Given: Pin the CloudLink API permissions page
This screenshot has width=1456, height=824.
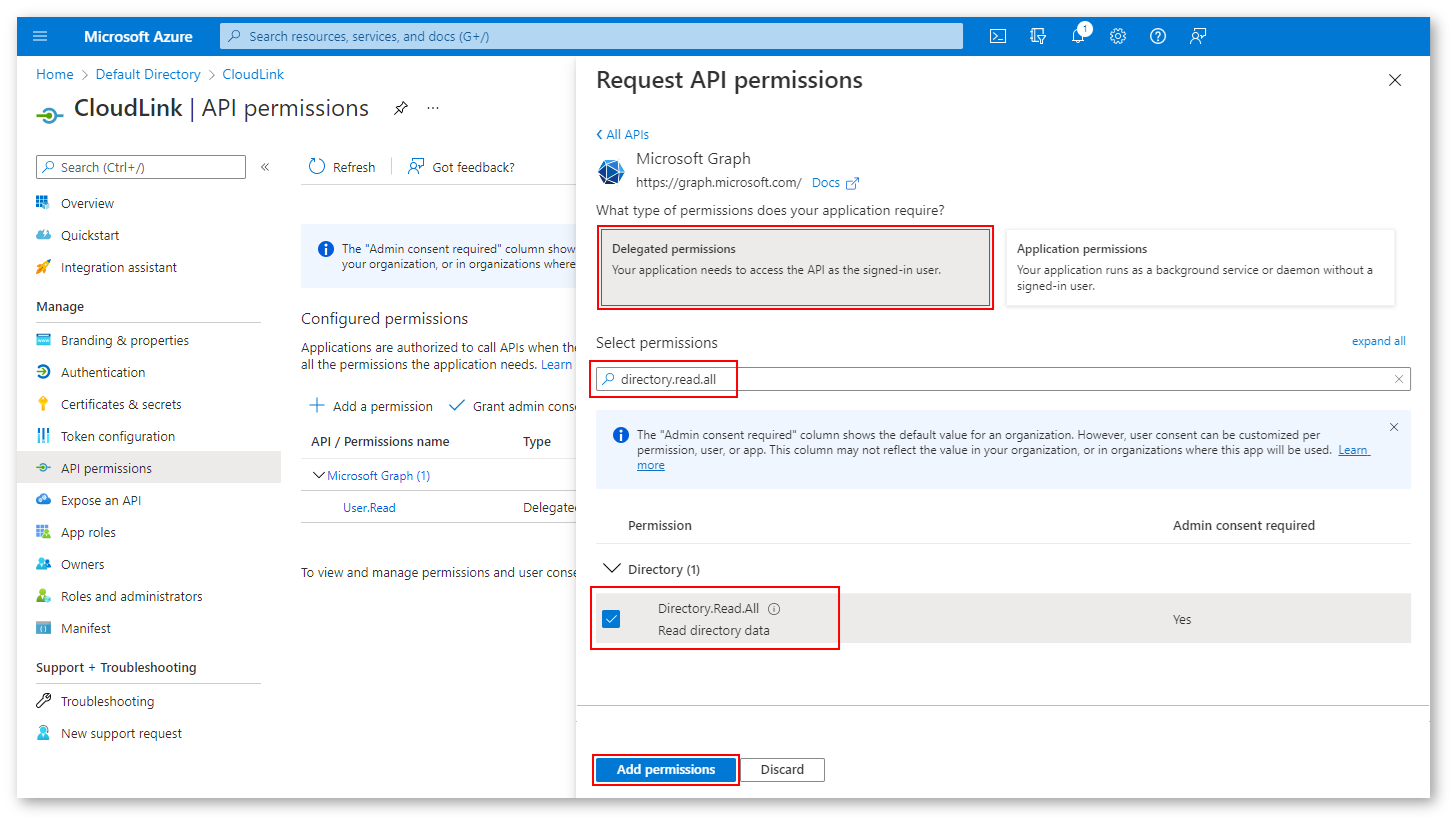Looking at the screenshot, I should 401,108.
